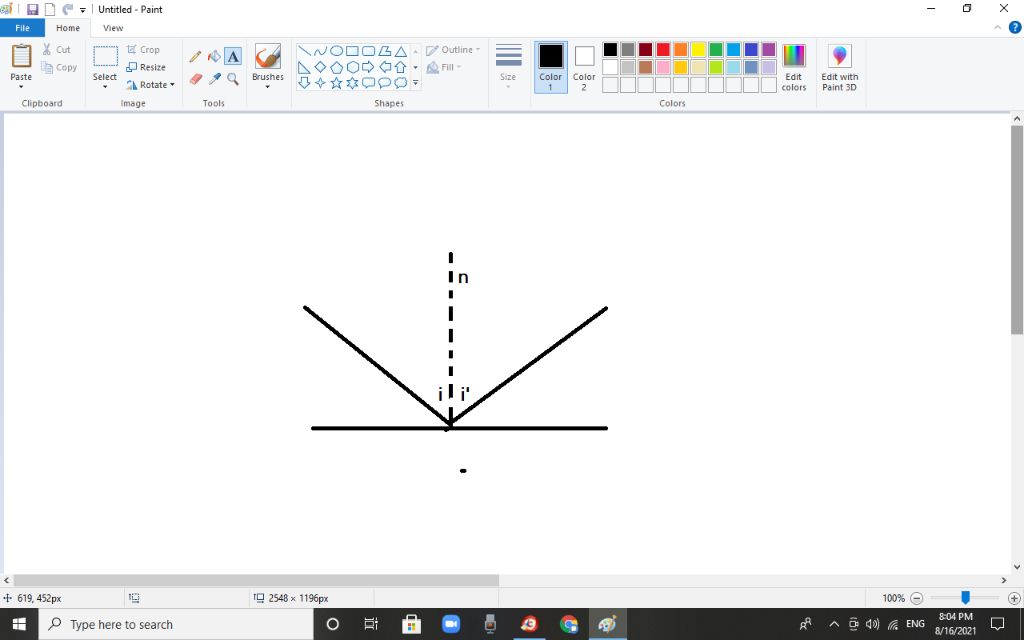
Task: Select the Color picker eyedropper tool
Action: tap(214, 79)
